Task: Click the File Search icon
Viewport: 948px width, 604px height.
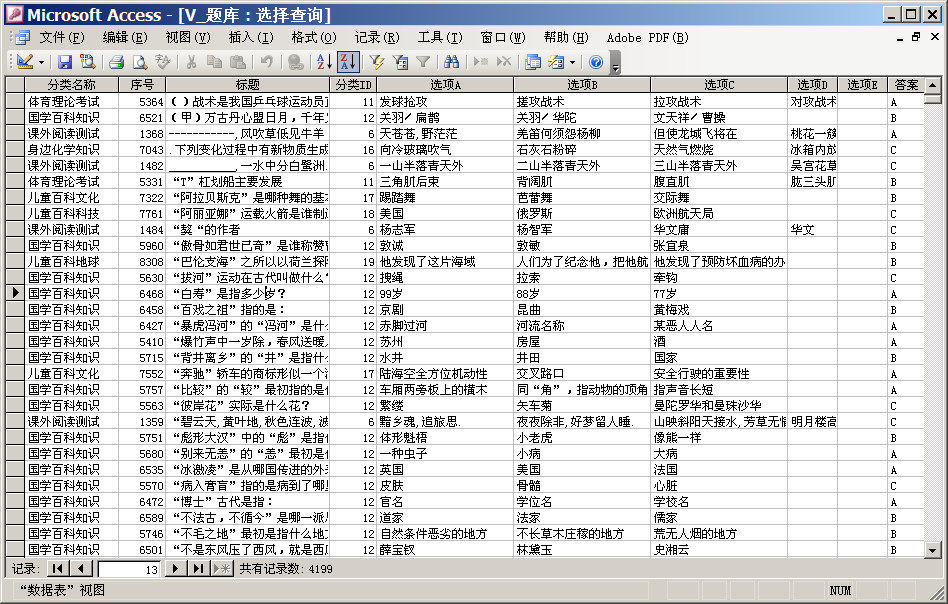Action: pos(88,62)
